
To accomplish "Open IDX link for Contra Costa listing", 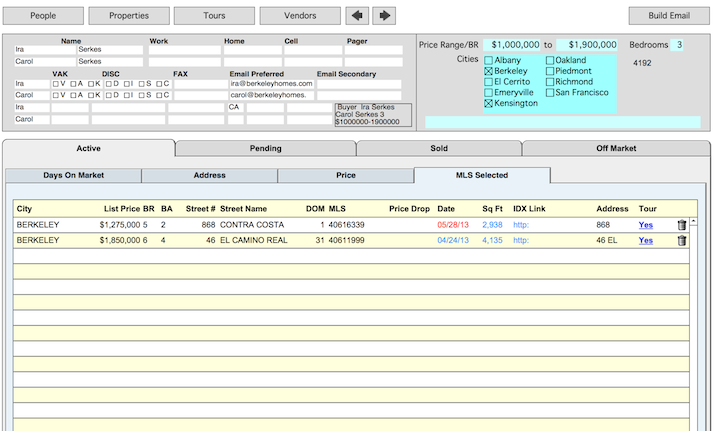I will click(x=519, y=225).
